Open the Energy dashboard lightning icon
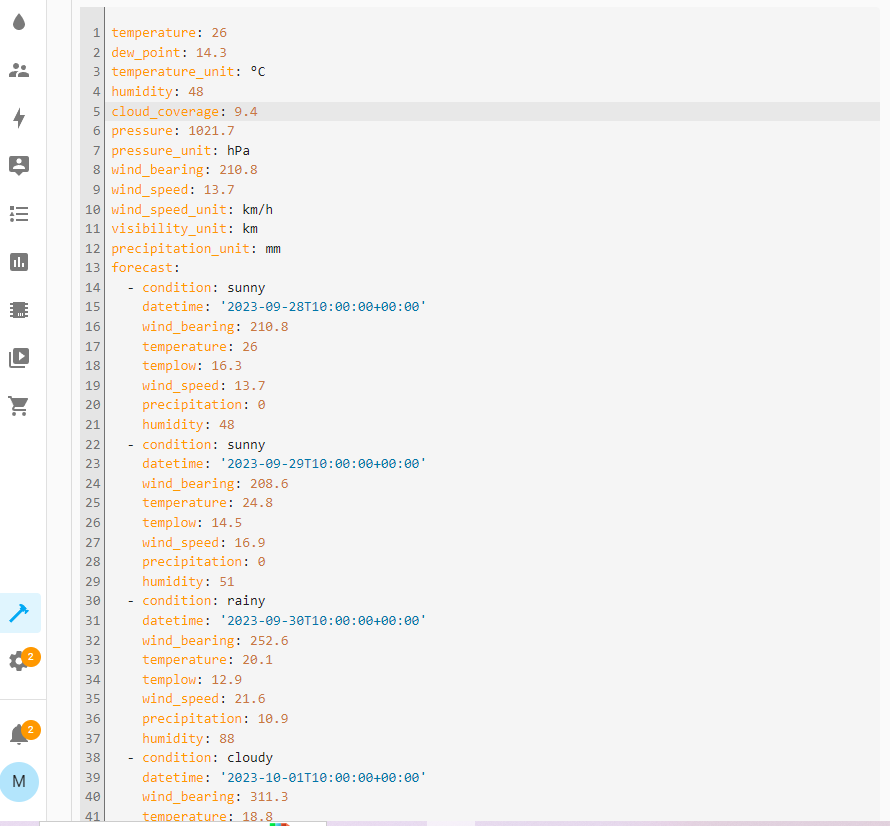890x826 pixels. [19, 118]
